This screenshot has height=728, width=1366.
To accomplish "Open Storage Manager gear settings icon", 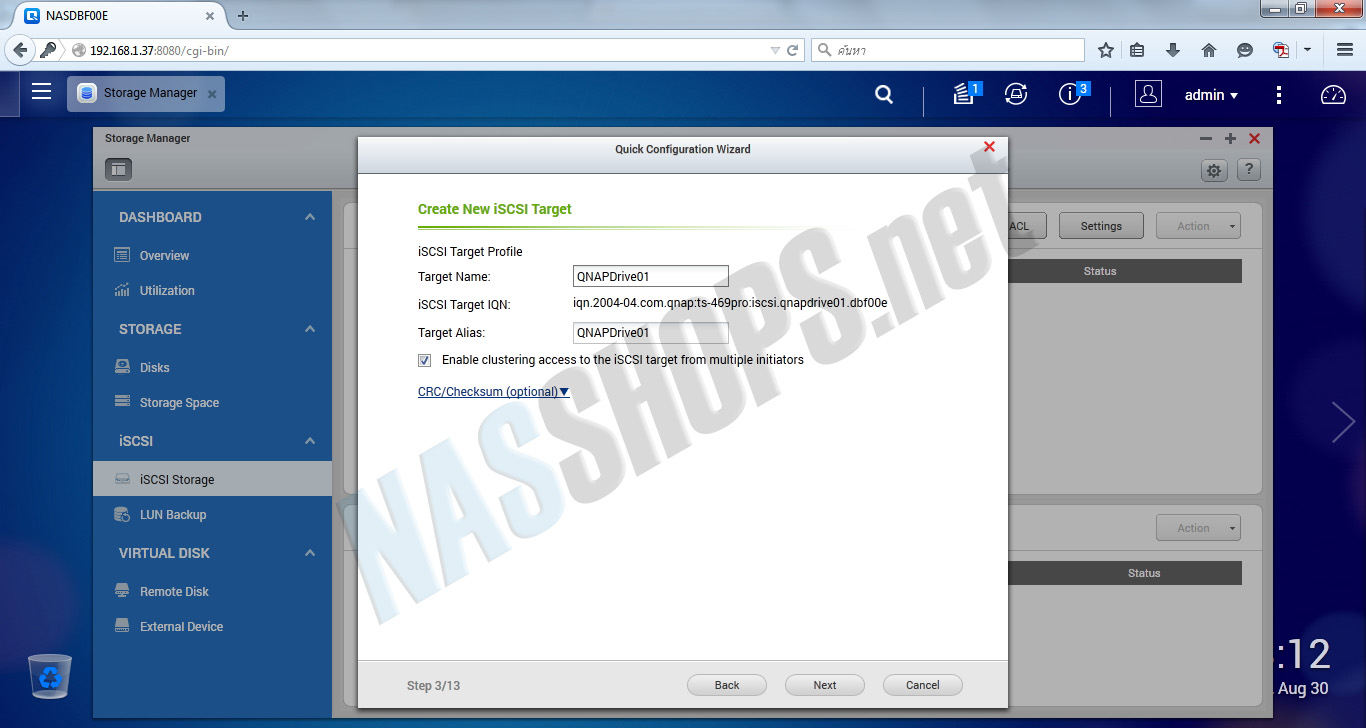I will pyautogui.click(x=1214, y=170).
